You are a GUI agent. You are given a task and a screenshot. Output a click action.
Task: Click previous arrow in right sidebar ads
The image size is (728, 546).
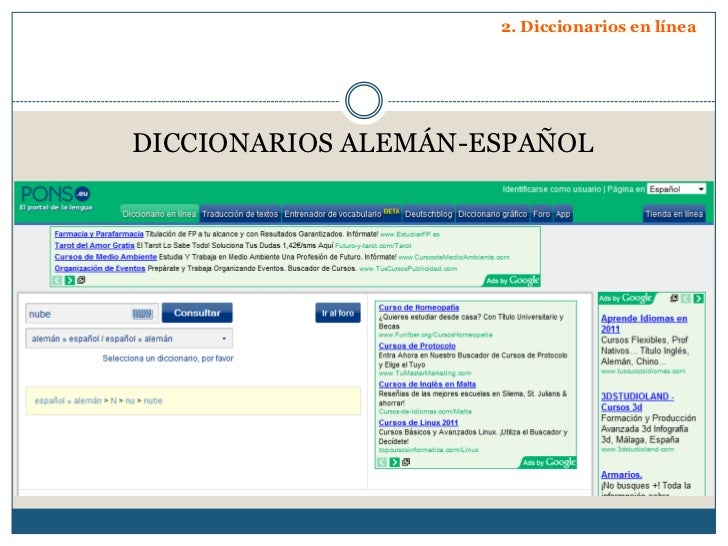click(686, 299)
